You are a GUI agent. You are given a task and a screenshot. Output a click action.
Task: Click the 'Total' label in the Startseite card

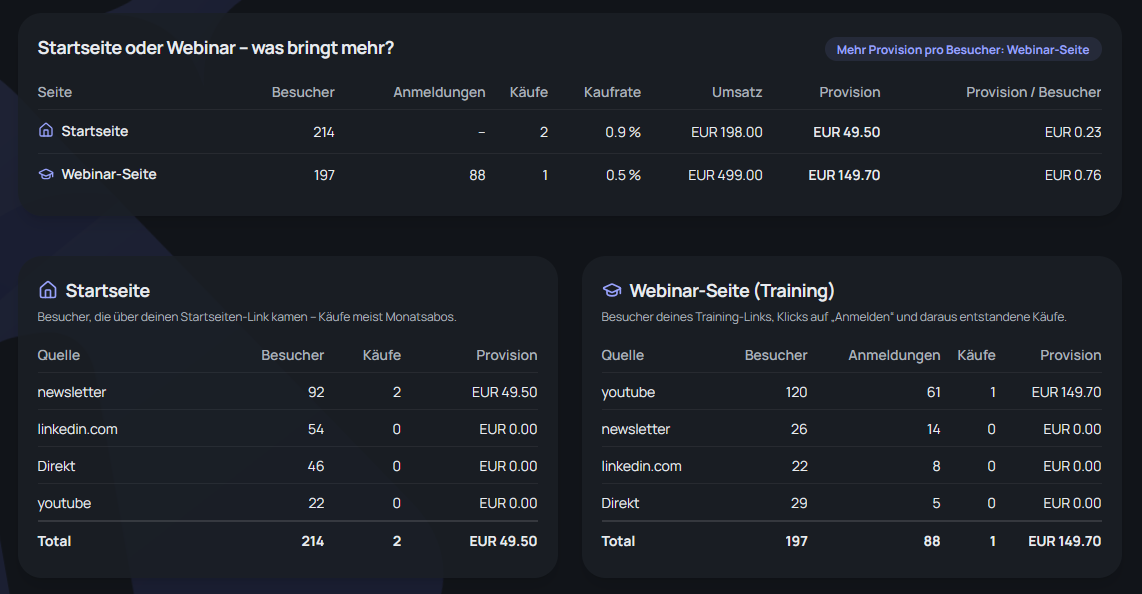click(55, 542)
